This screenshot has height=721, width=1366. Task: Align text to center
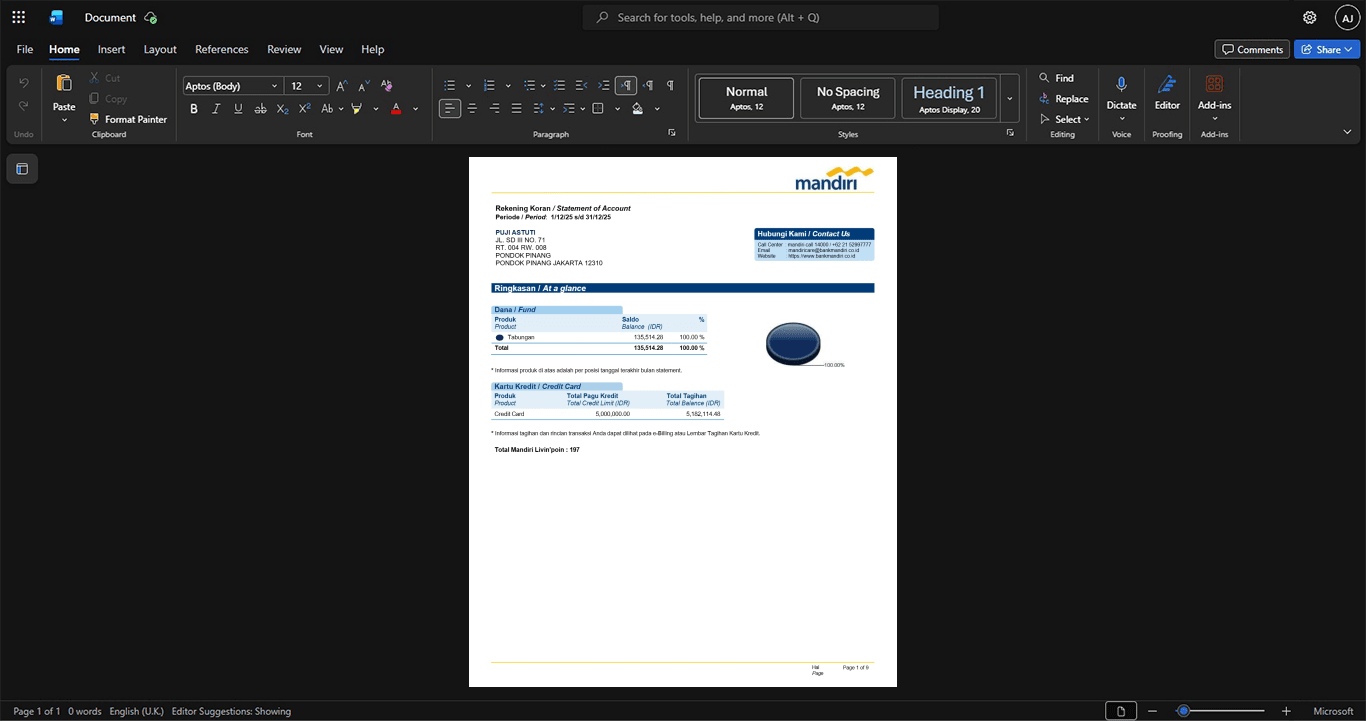pos(472,108)
